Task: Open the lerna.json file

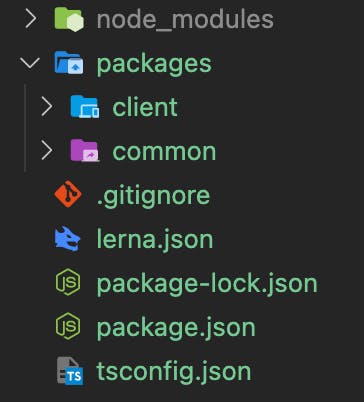Action: point(155,240)
